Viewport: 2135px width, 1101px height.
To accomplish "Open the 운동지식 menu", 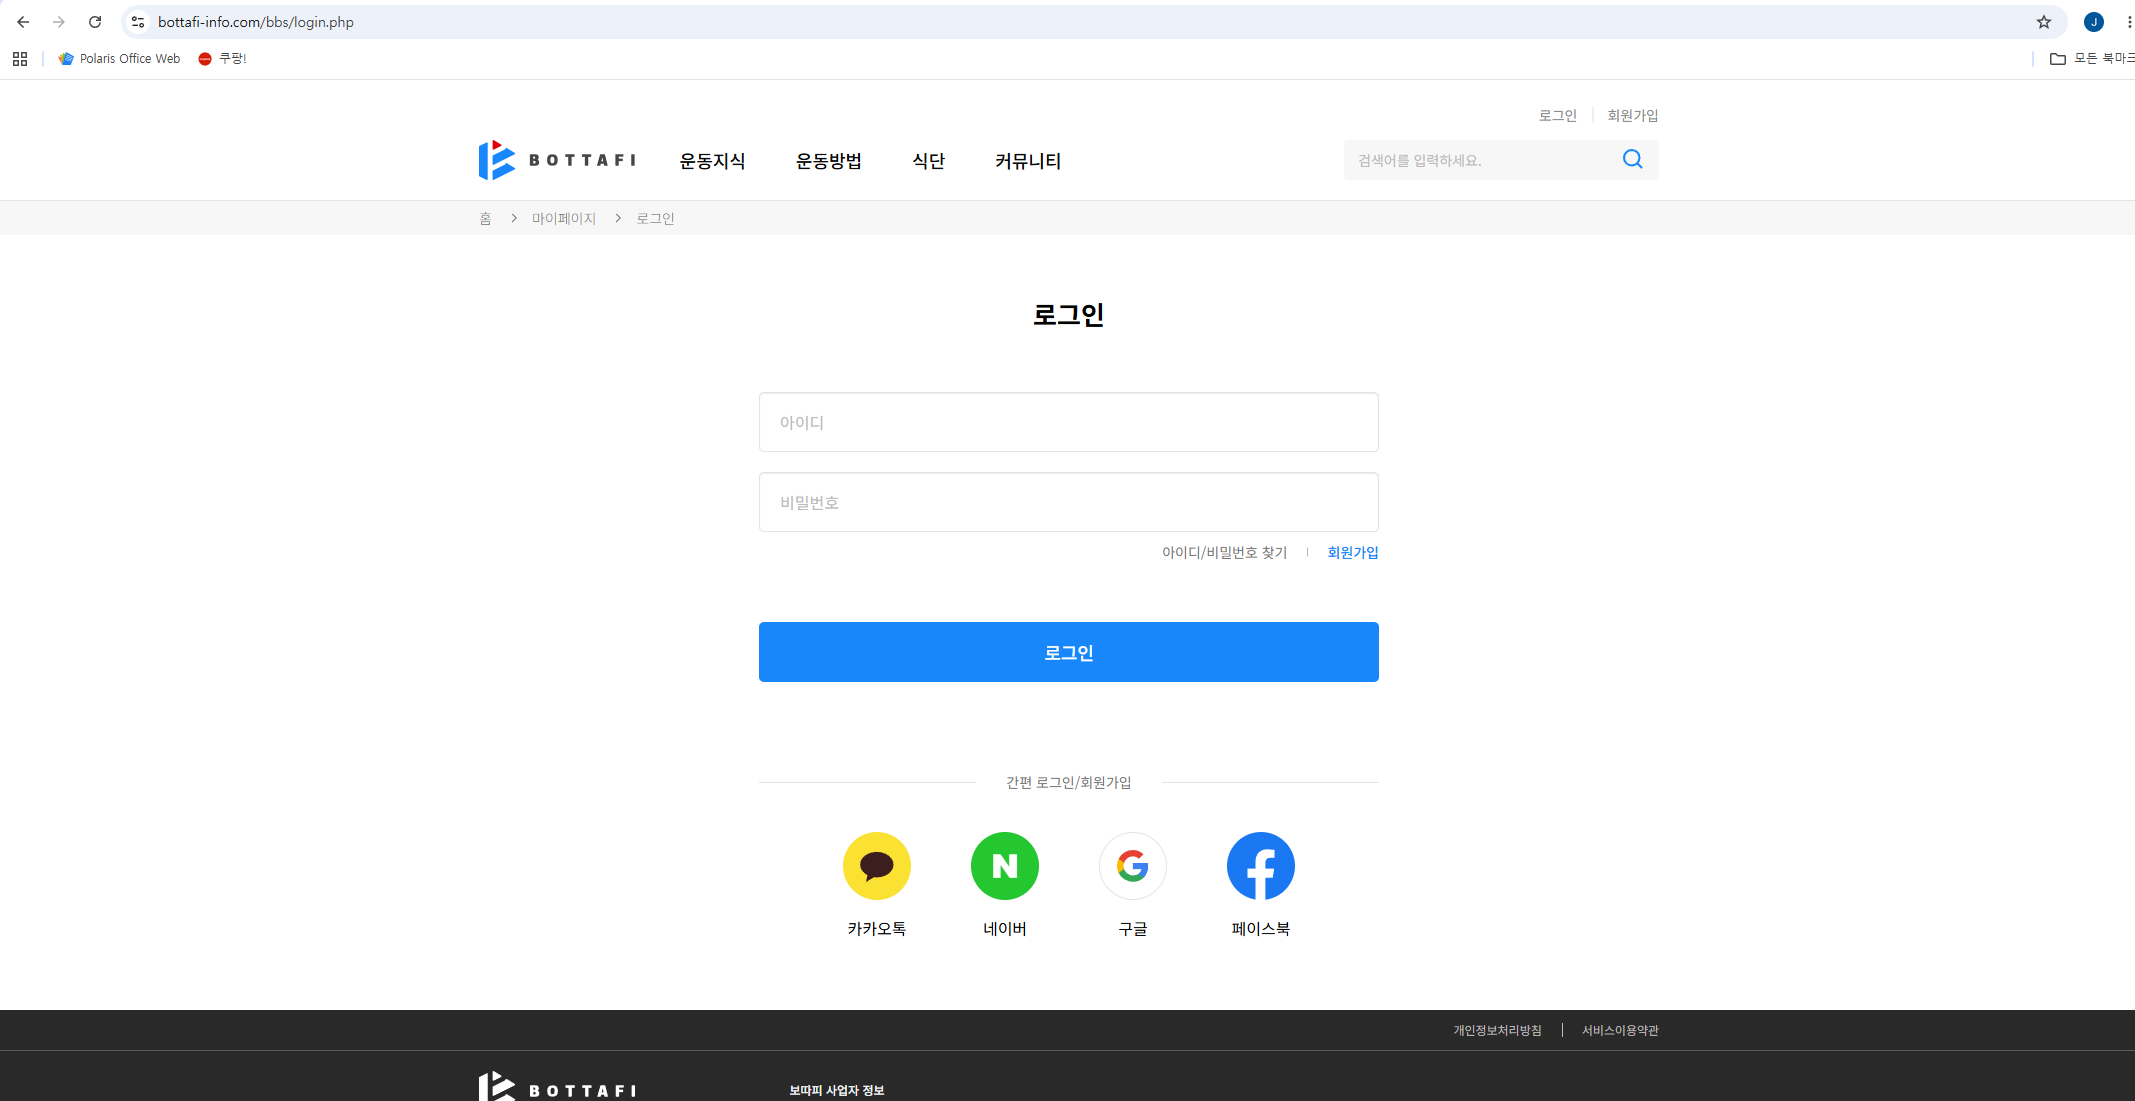I will (x=712, y=161).
